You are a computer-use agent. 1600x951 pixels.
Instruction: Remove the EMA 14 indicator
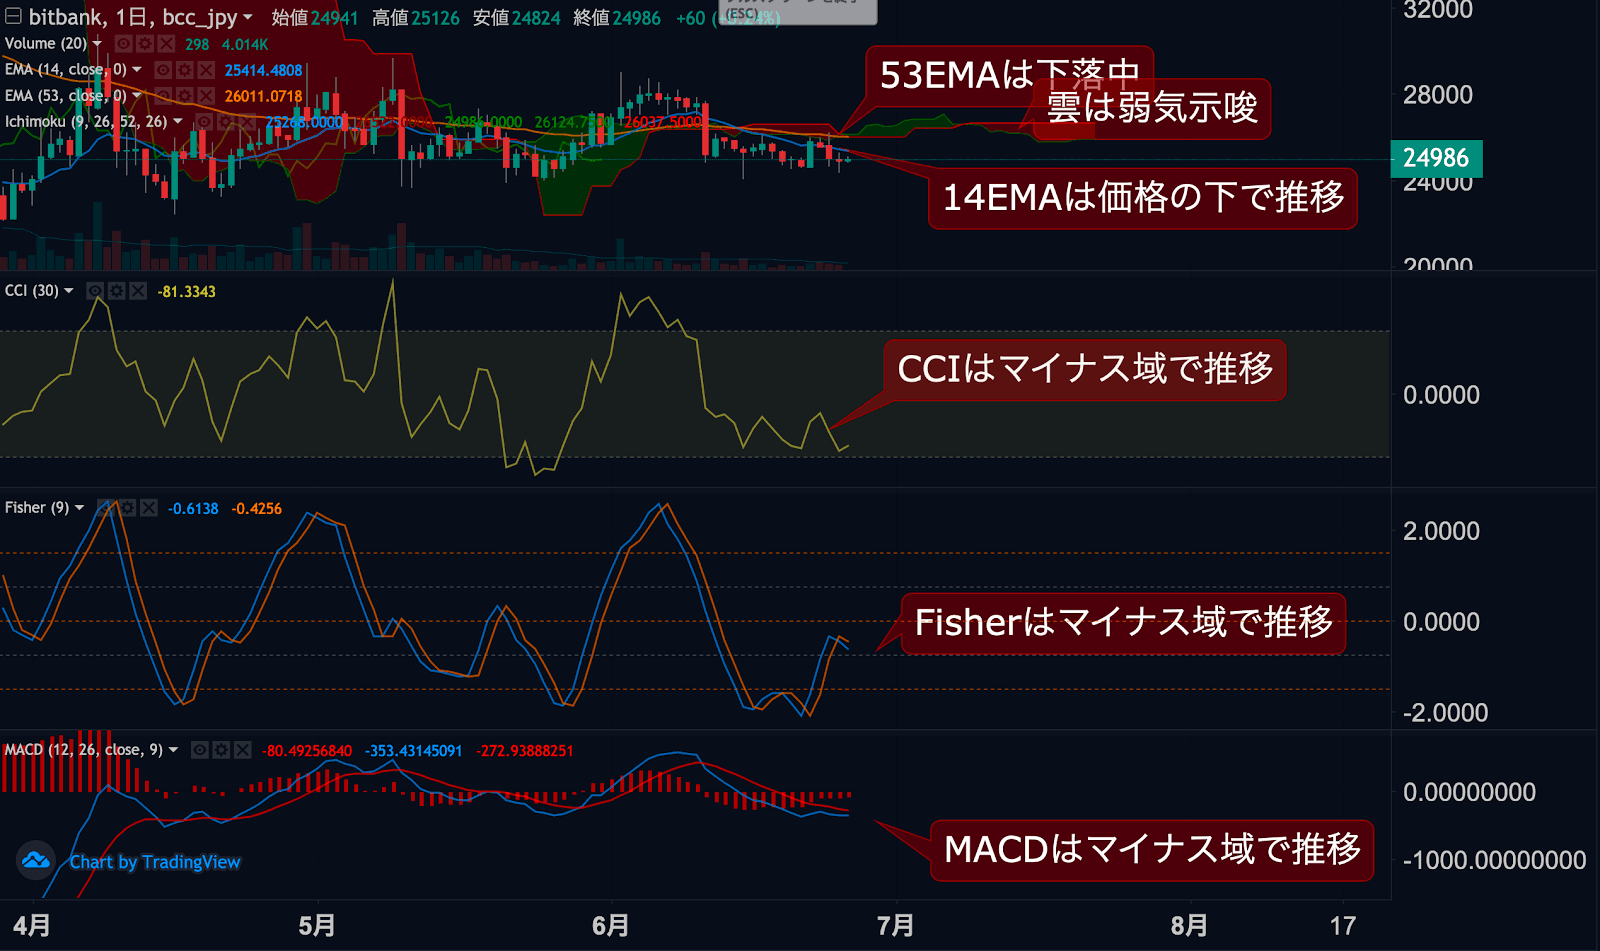pos(206,70)
